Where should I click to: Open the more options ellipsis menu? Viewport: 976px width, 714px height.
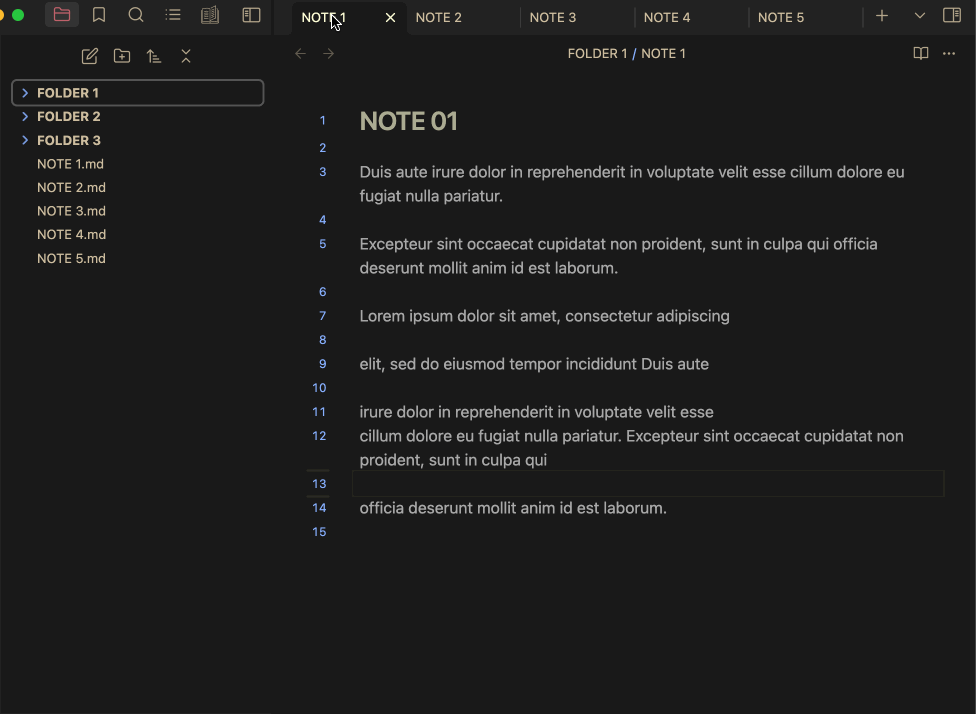[949, 54]
